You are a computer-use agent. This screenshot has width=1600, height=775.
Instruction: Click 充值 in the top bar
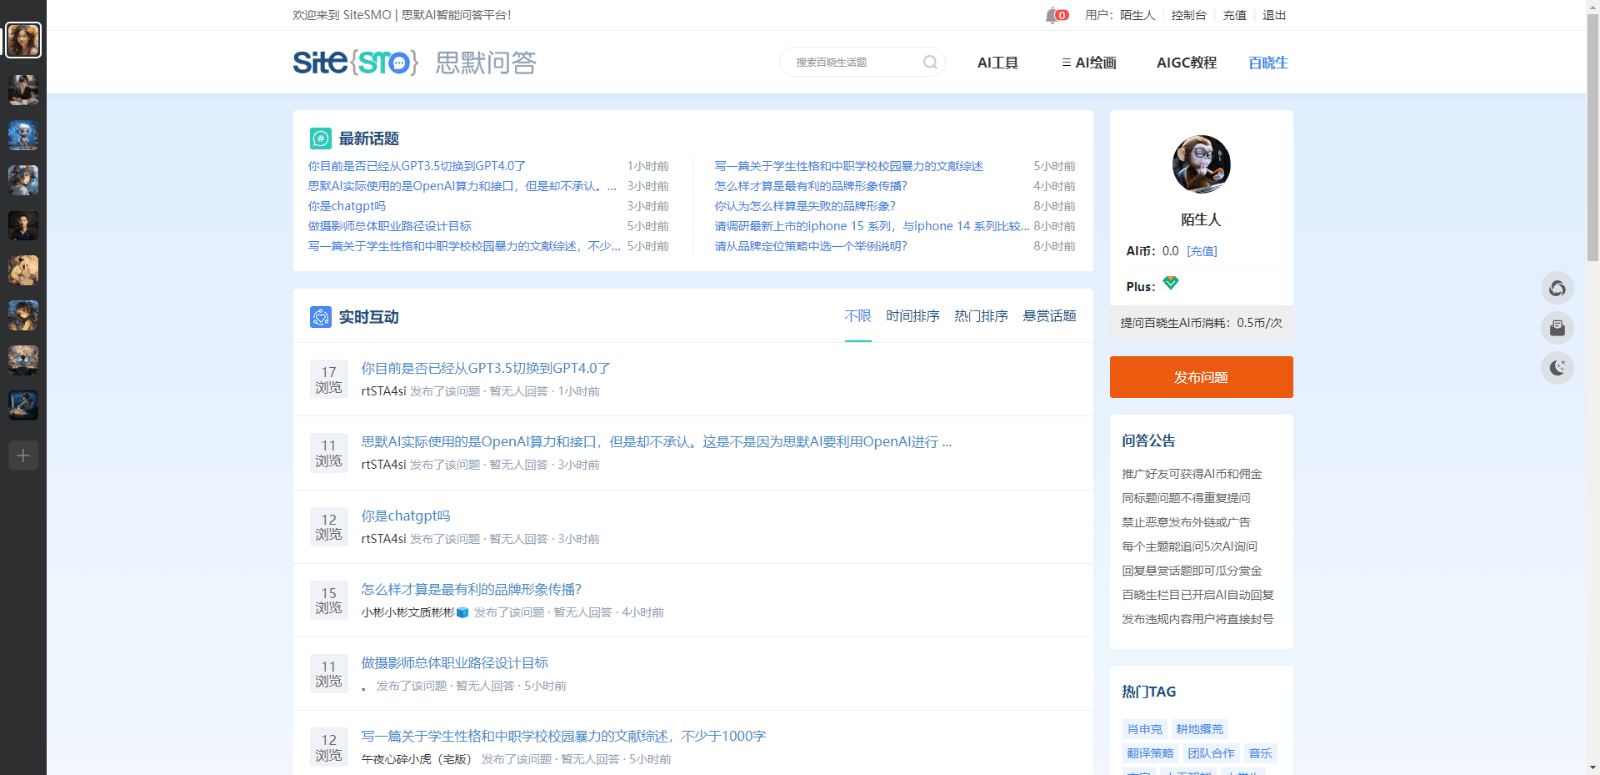click(x=1235, y=15)
